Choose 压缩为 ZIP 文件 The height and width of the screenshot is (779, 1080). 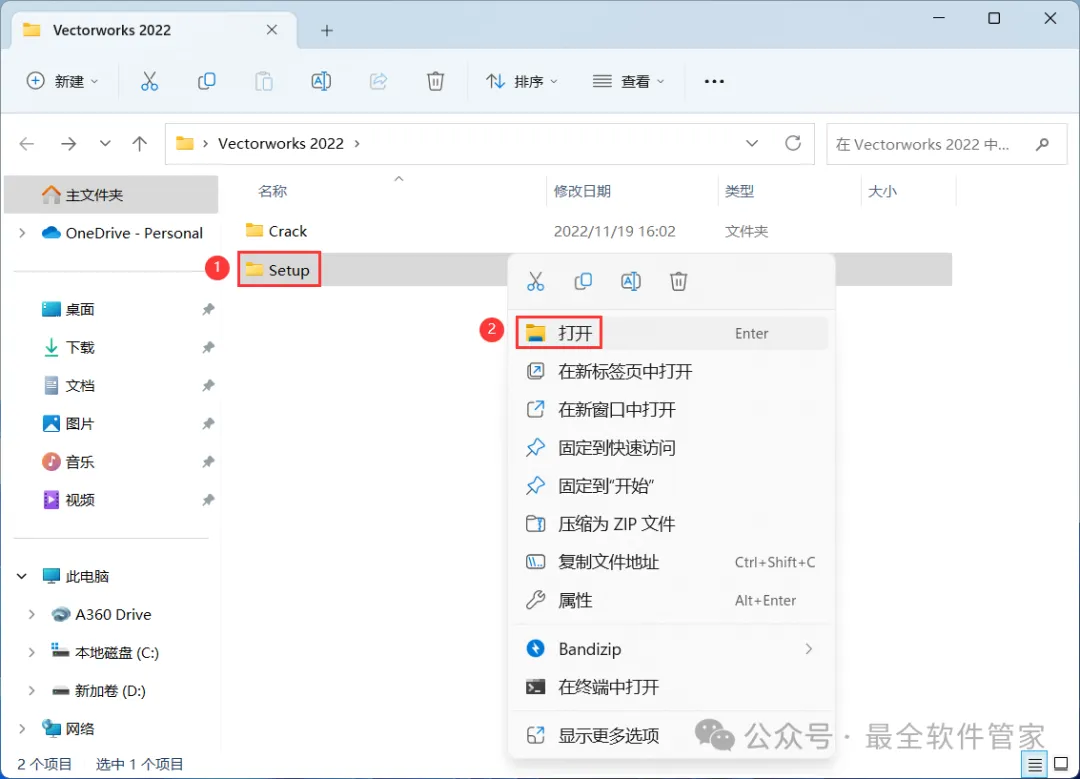[x=672, y=524]
